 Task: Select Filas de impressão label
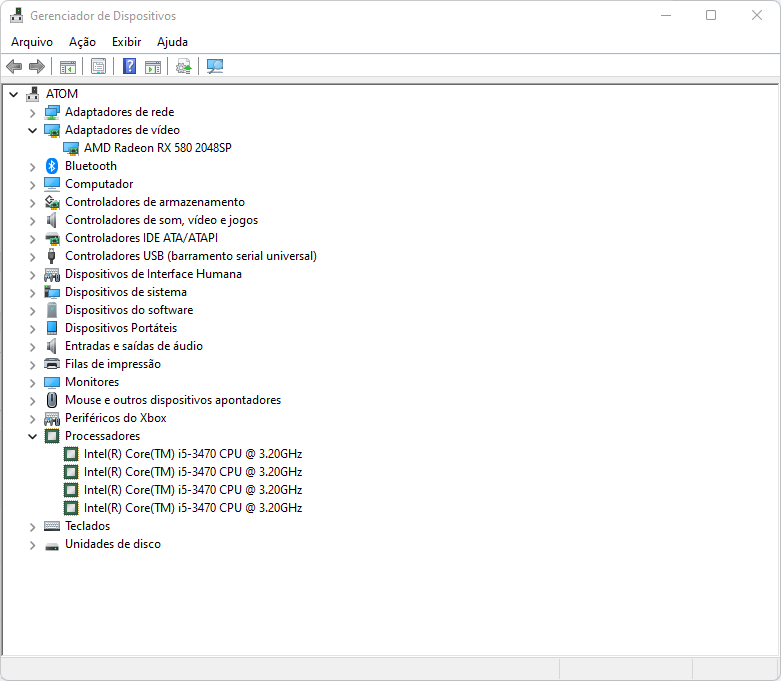tap(113, 364)
